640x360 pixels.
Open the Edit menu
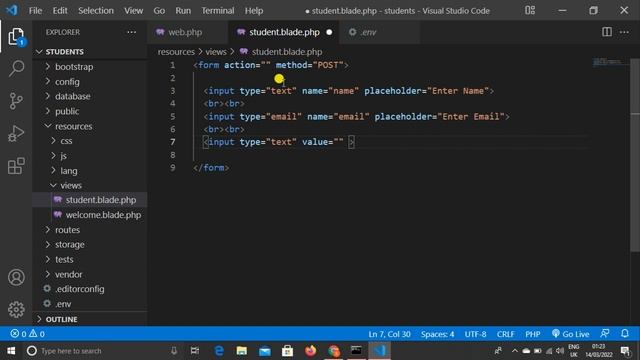(60, 11)
